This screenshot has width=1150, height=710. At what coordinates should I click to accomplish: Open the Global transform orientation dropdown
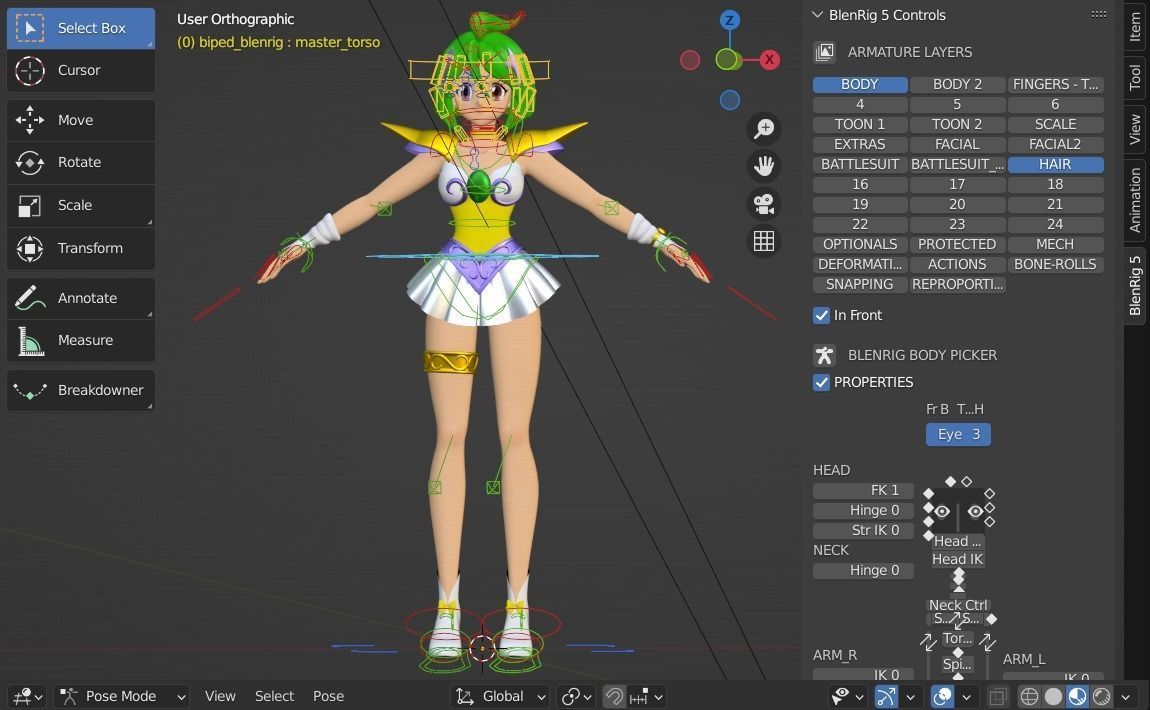tap(500, 696)
